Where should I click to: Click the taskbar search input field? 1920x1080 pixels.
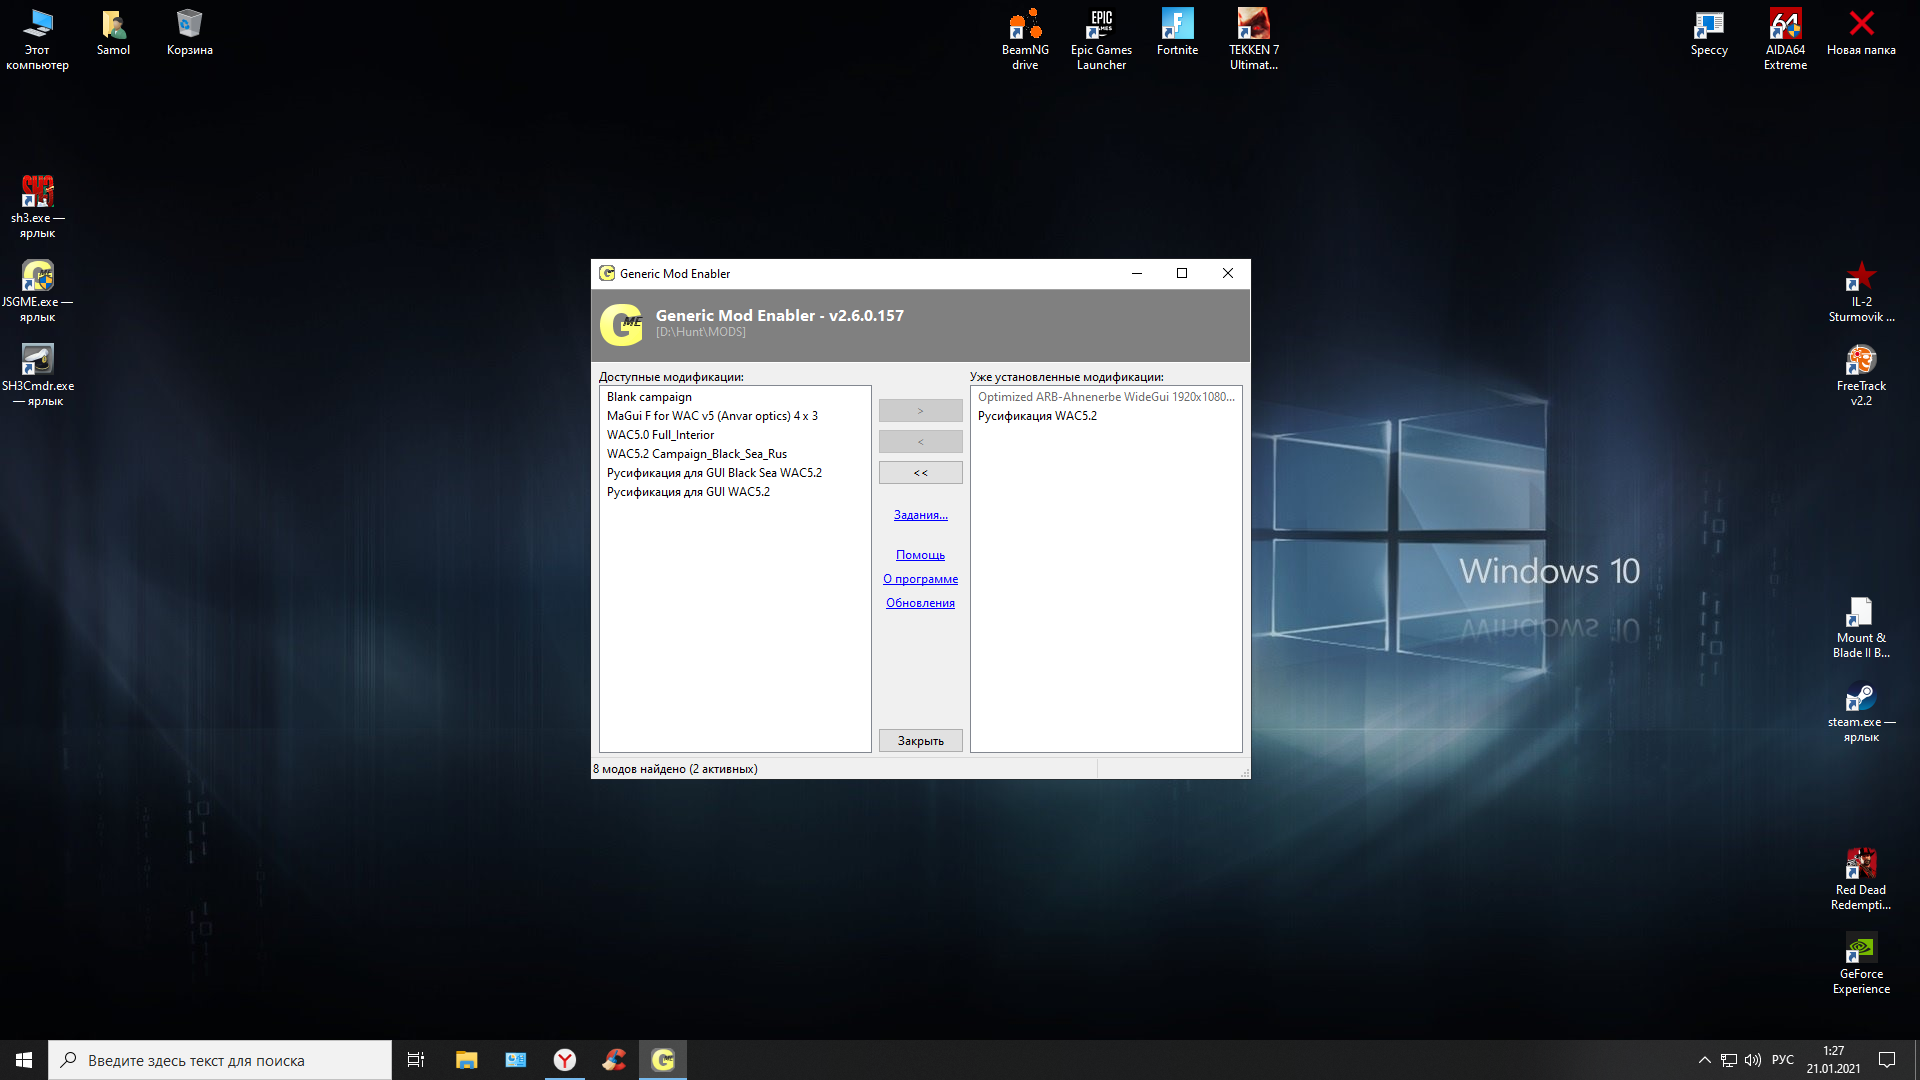click(x=220, y=1060)
